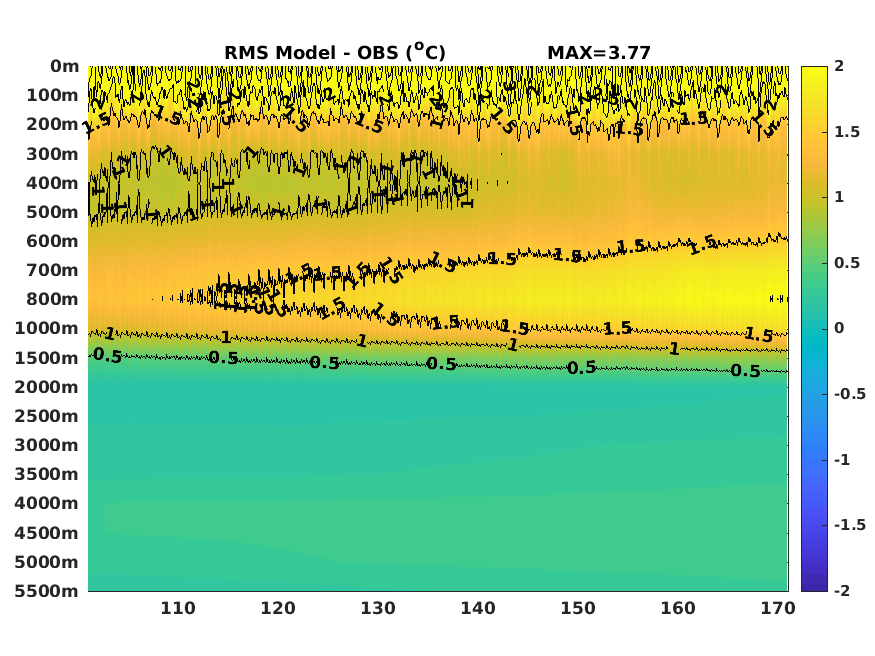Click the "100m" depth axis label
Image resolution: width=875 pixels, height=656 pixels.
tap(52, 95)
